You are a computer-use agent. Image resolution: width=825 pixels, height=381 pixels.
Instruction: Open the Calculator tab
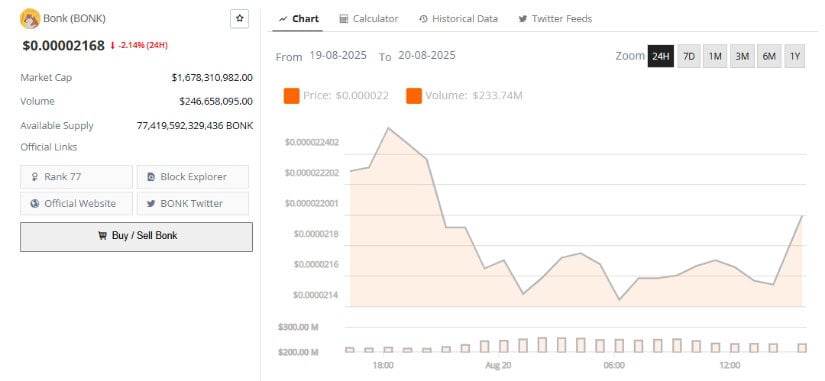pos(369,19)
